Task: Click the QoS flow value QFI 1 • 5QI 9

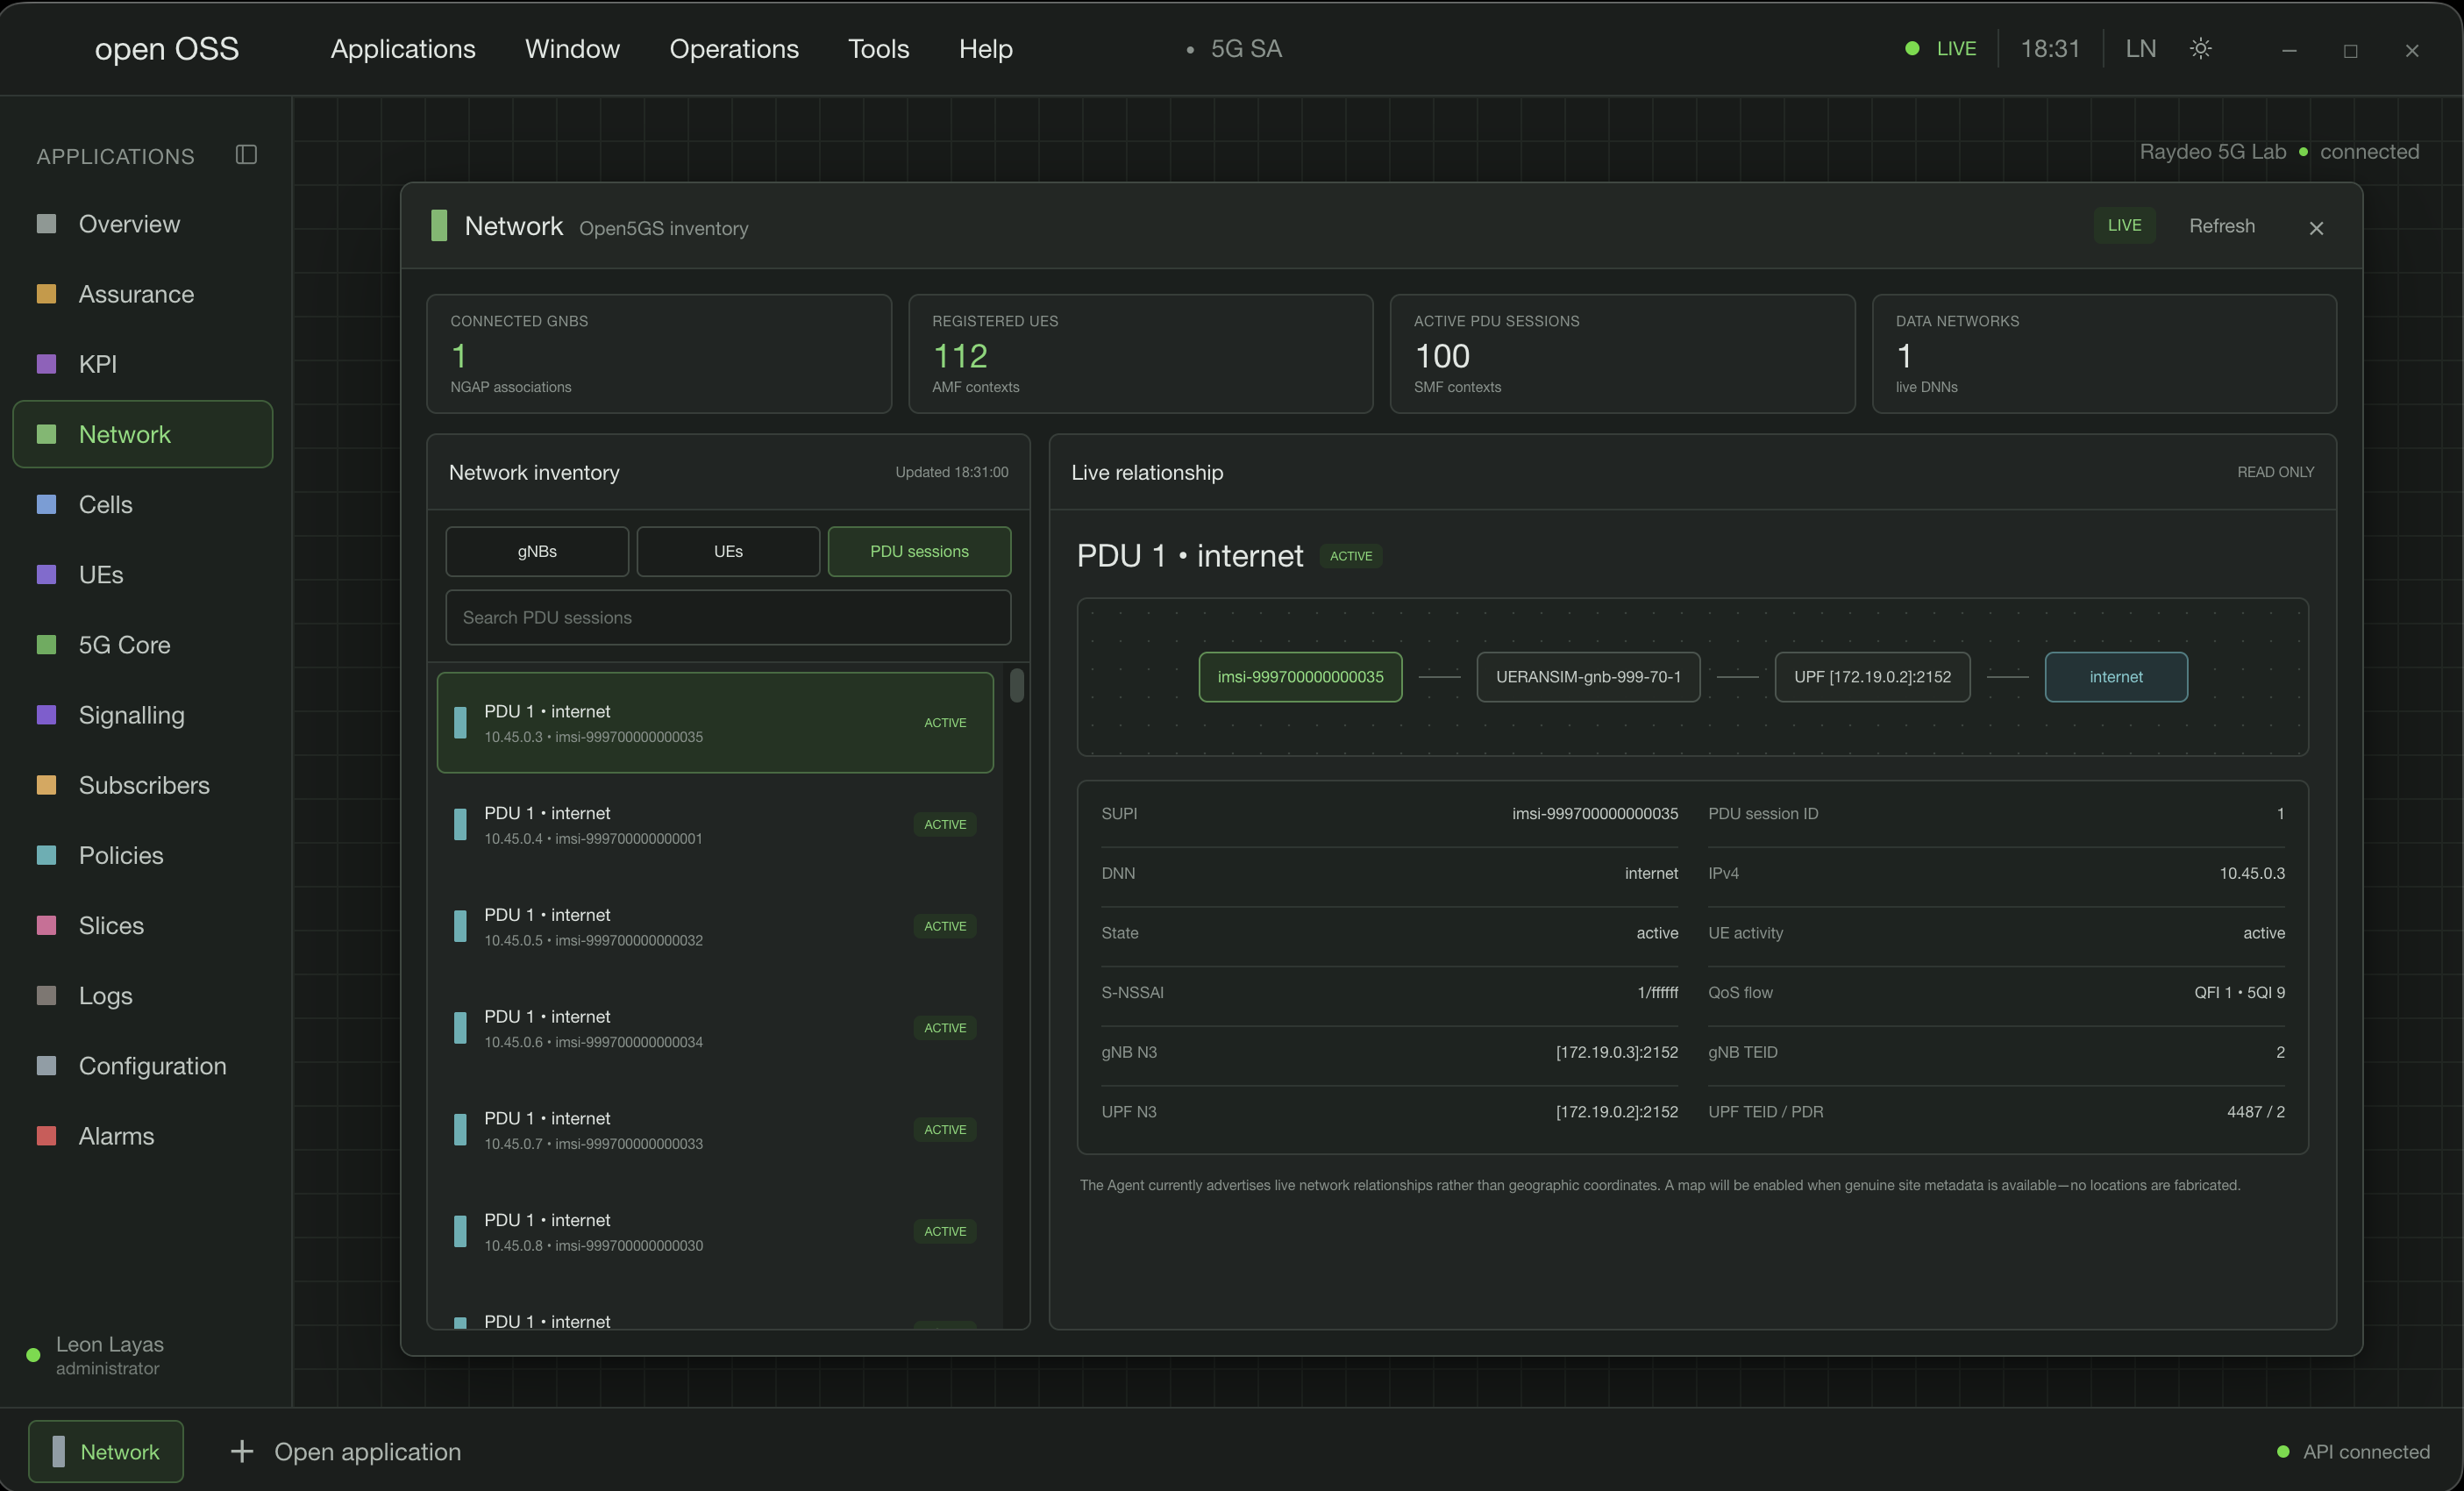Action: click(2239, 992)
